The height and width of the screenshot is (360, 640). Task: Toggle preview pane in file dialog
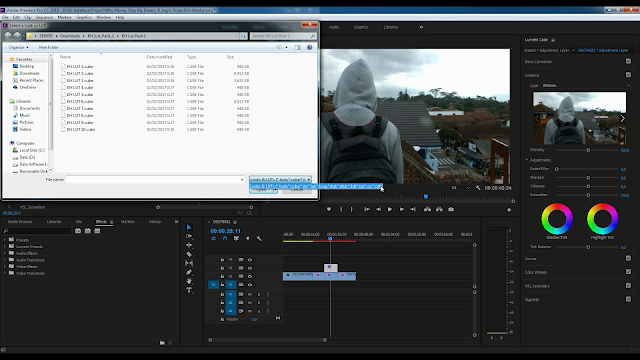[298, 47]
